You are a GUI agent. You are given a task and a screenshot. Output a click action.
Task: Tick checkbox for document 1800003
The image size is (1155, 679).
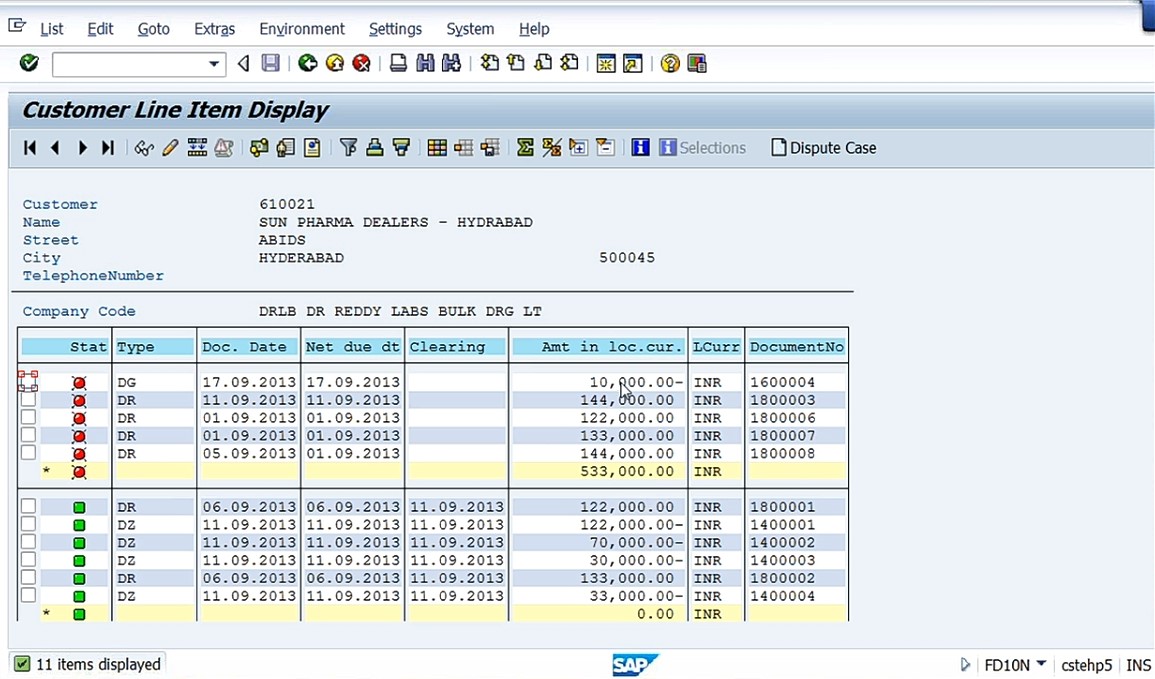[x=28, y=399]
